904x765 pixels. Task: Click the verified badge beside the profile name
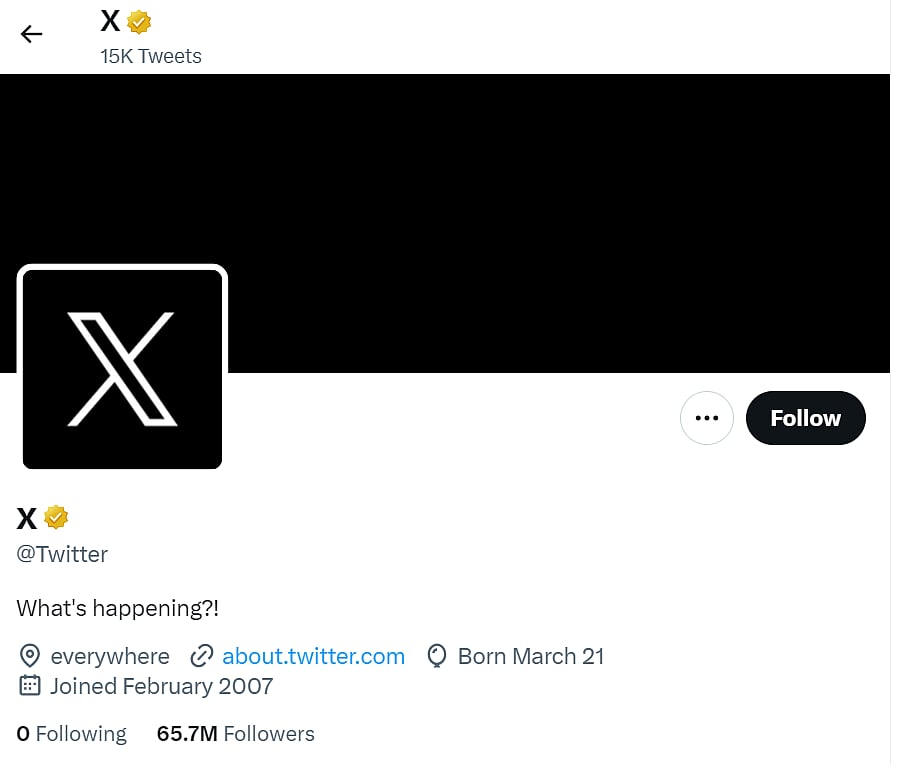coord(56,518)
